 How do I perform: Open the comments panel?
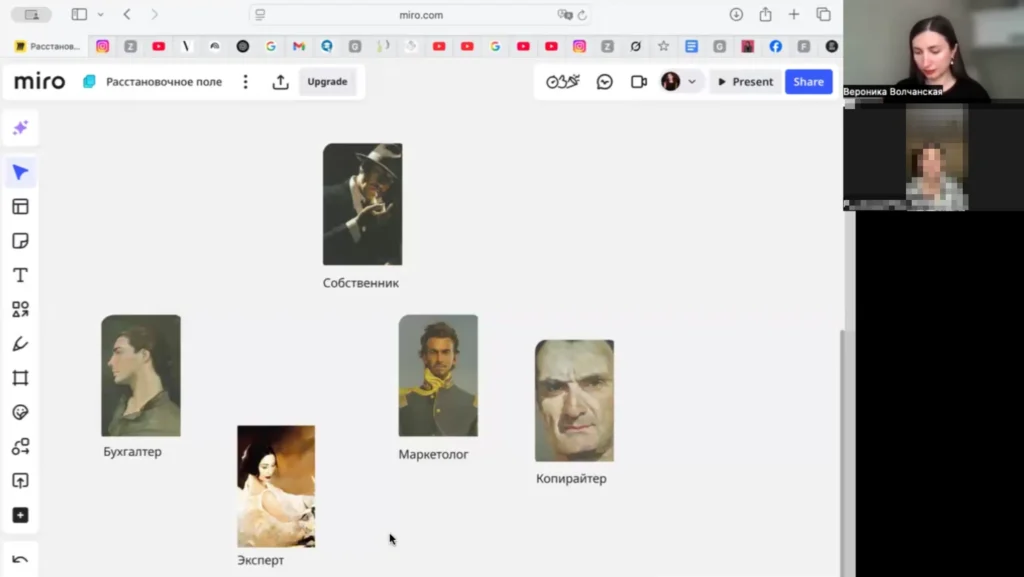[605, 82]
